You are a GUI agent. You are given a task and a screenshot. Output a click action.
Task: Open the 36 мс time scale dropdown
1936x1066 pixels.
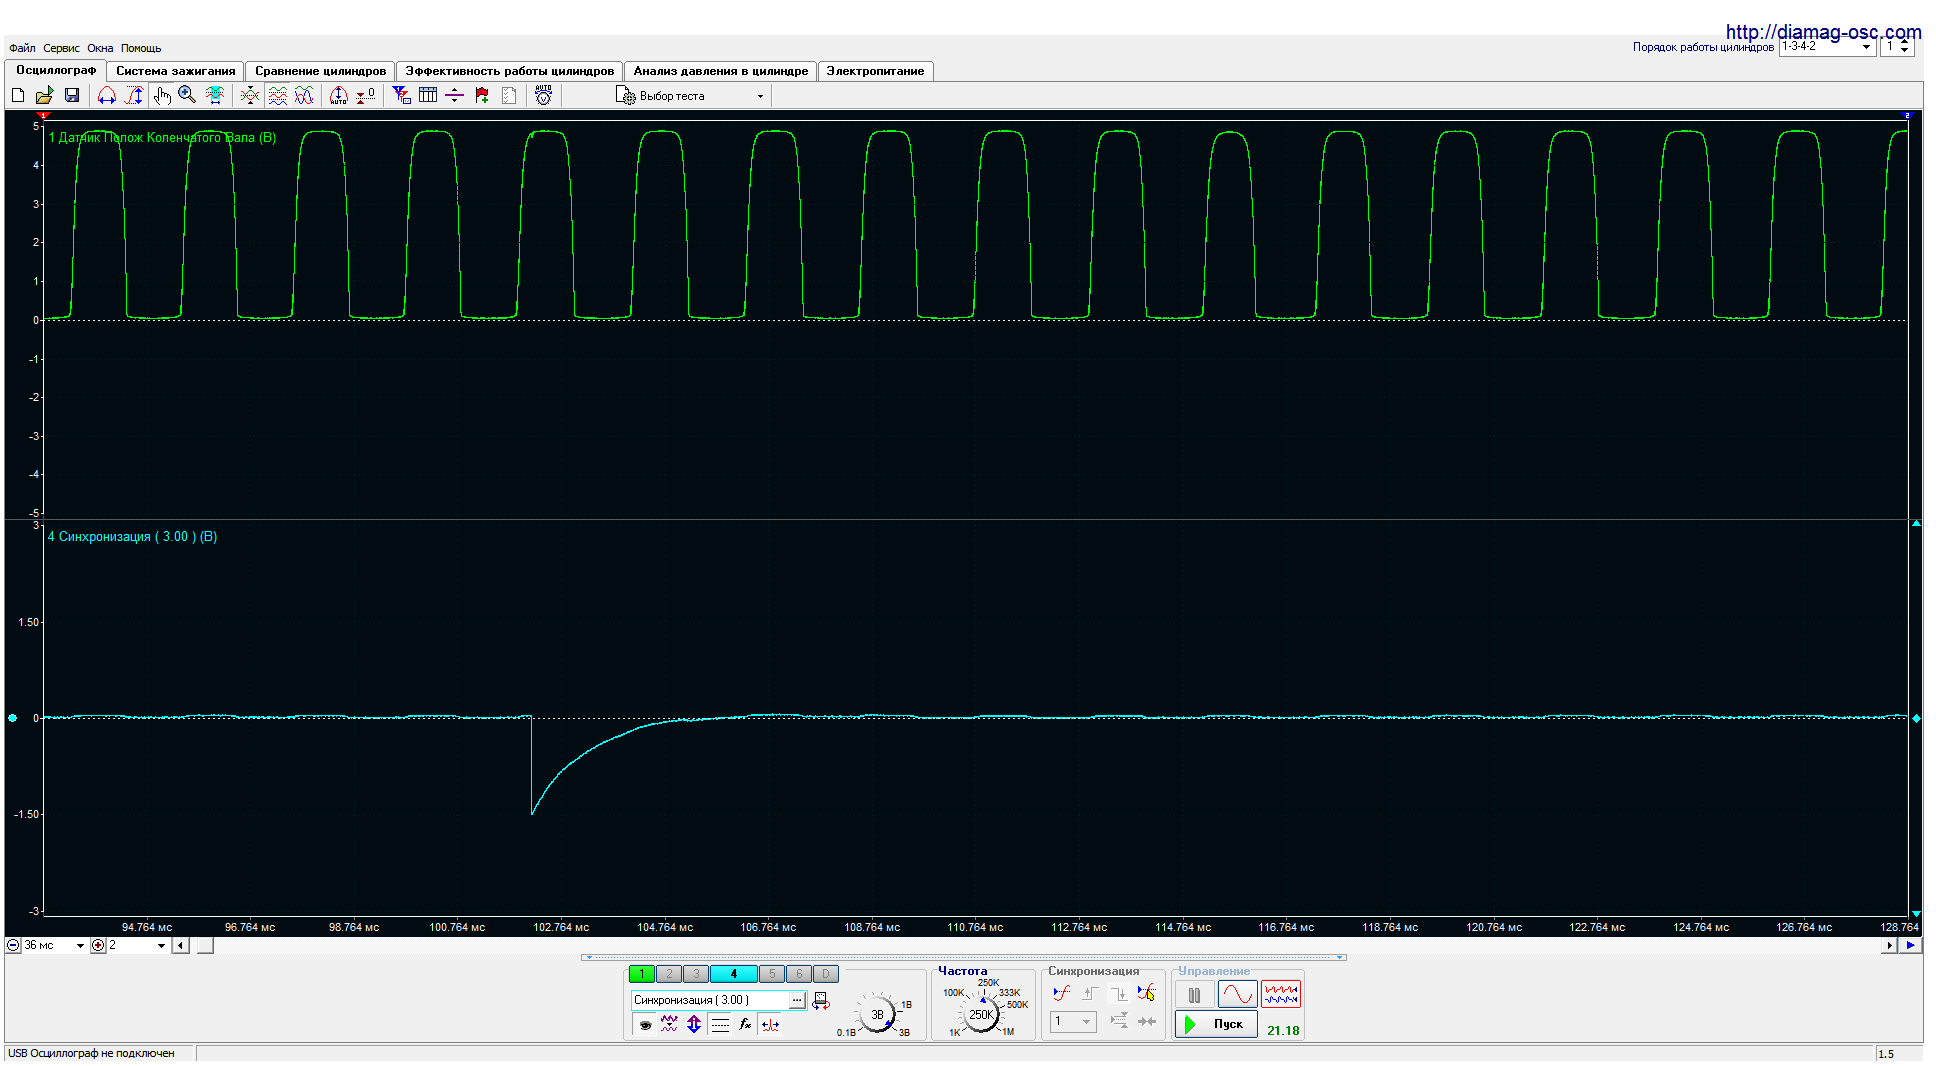pos(54,945)
